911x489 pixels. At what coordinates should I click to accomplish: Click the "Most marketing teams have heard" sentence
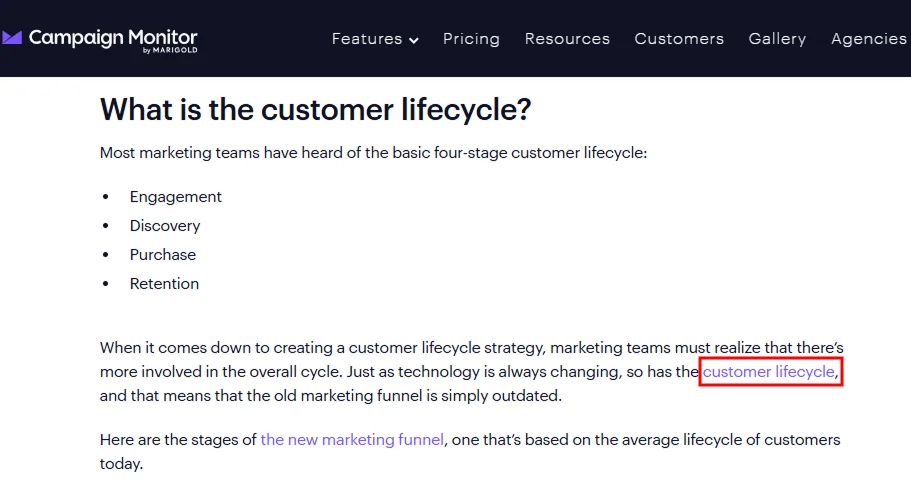click(374, 154)
